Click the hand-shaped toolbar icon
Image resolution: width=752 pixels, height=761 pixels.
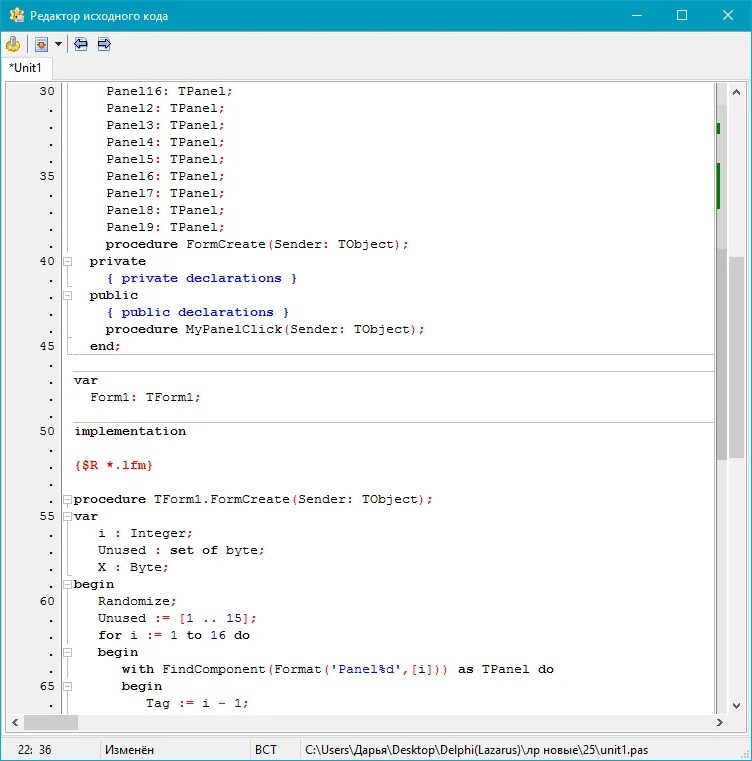pyautogui.click(x=13, y=44)
